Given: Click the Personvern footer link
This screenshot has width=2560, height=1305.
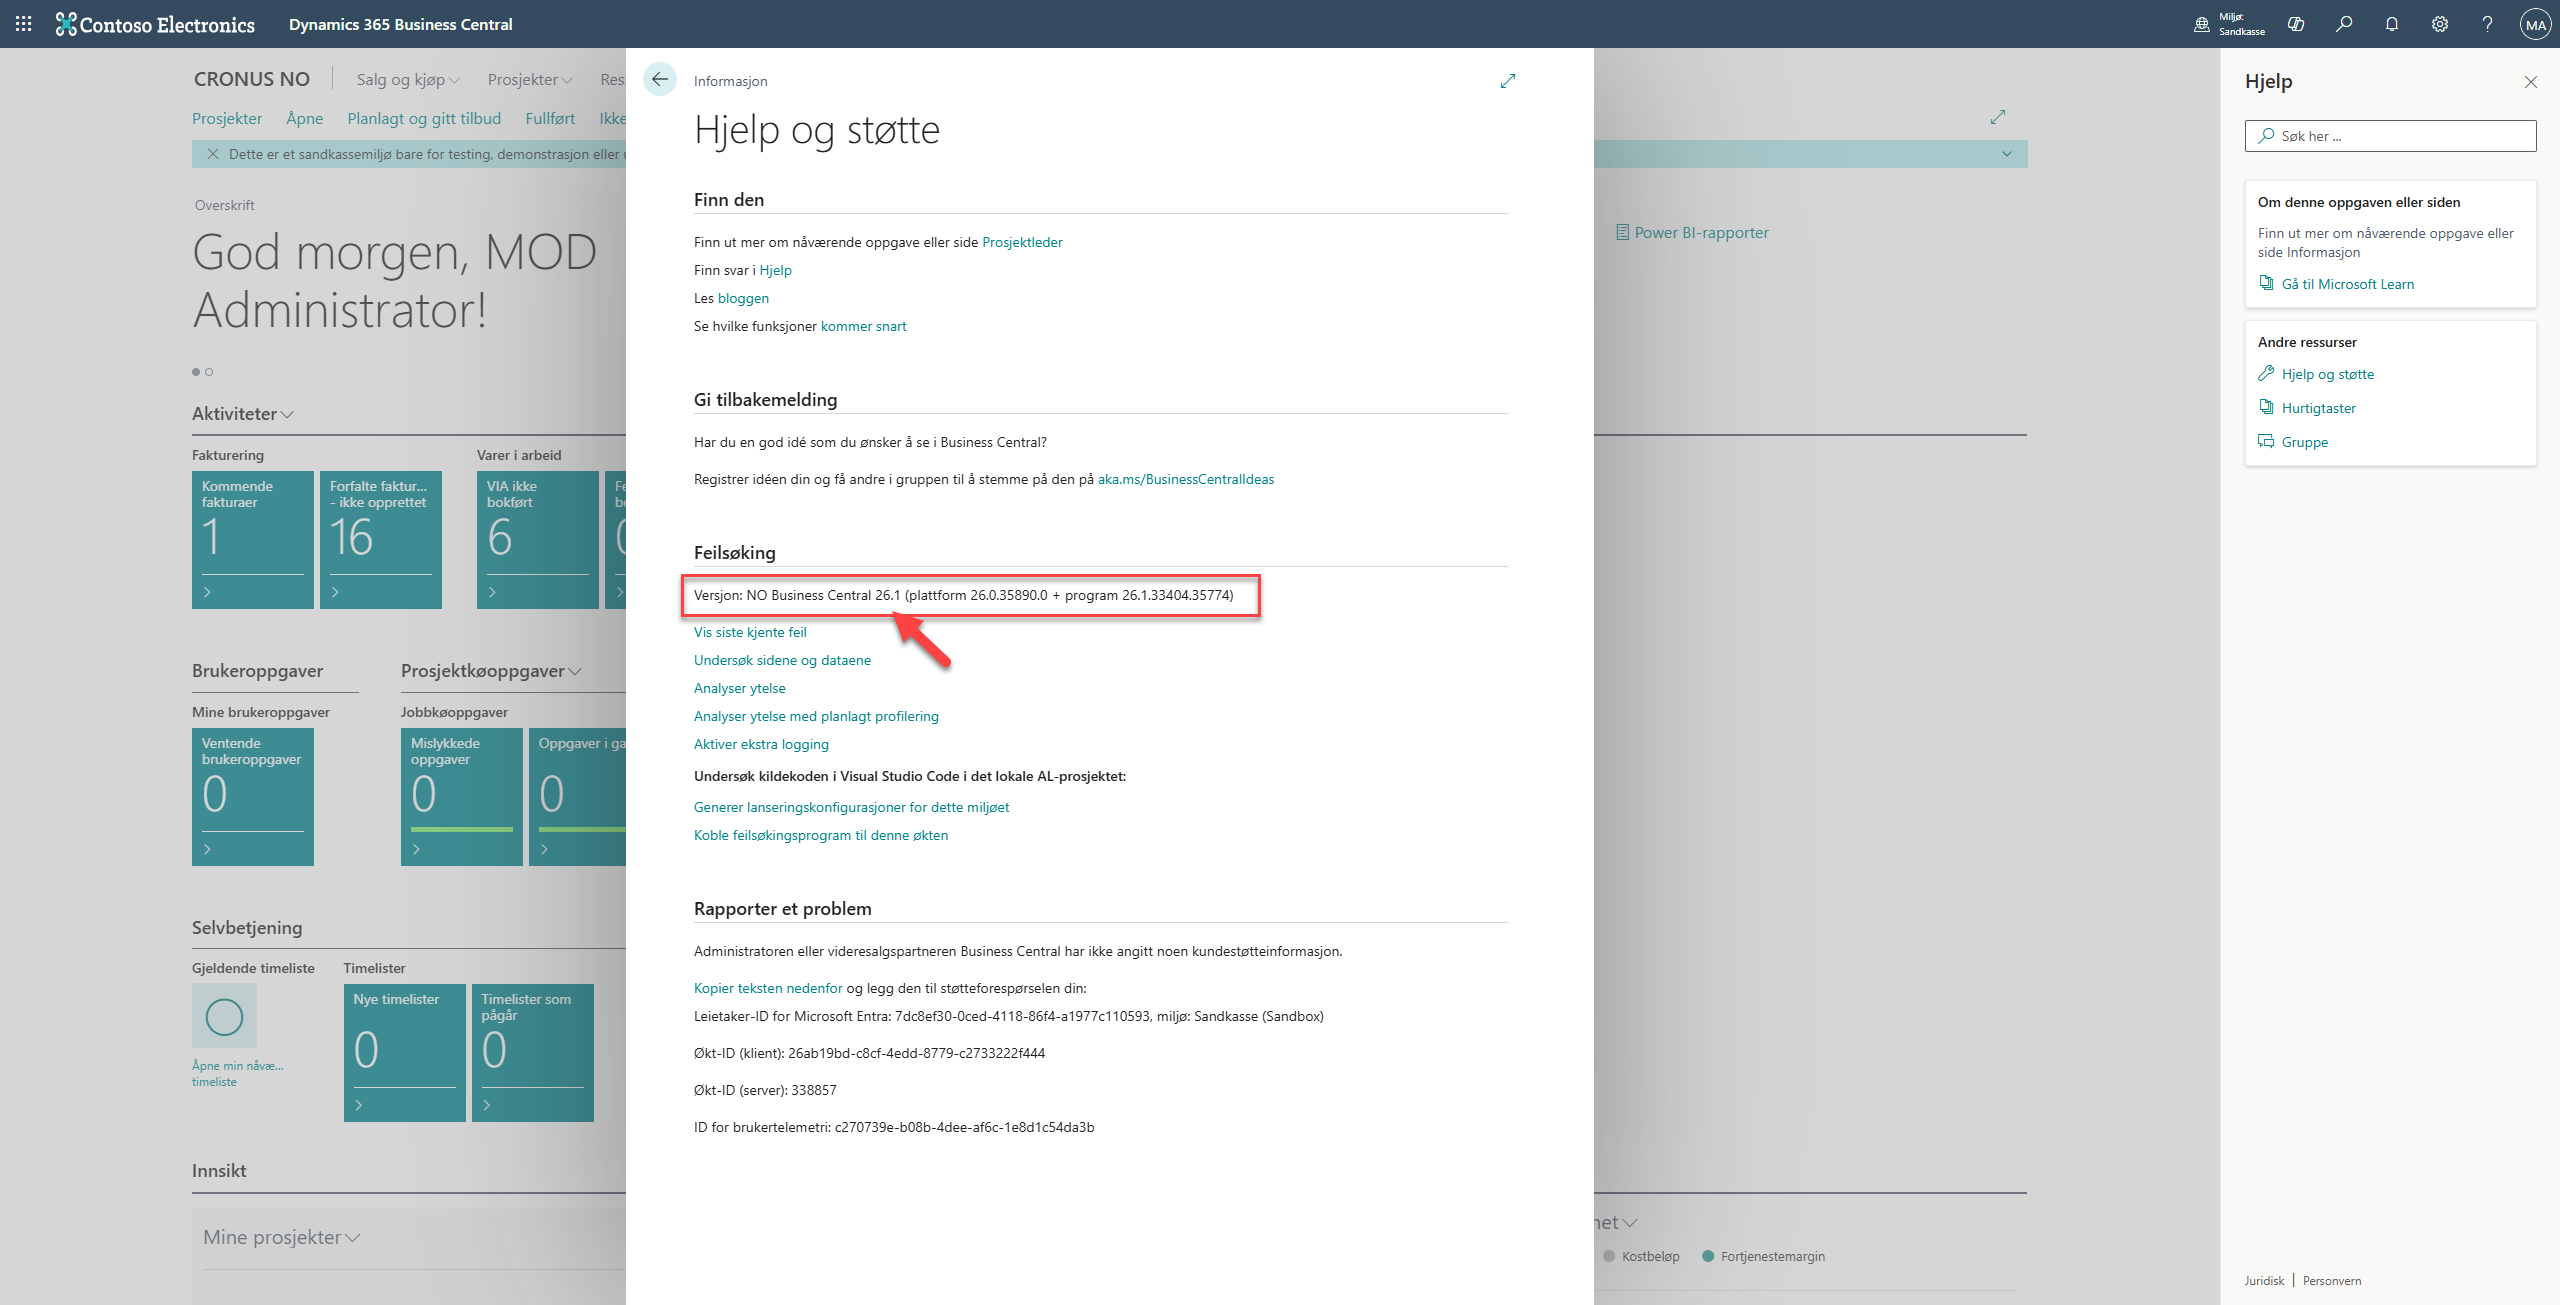Looking at the screenshot, I should point(2332,1280).
